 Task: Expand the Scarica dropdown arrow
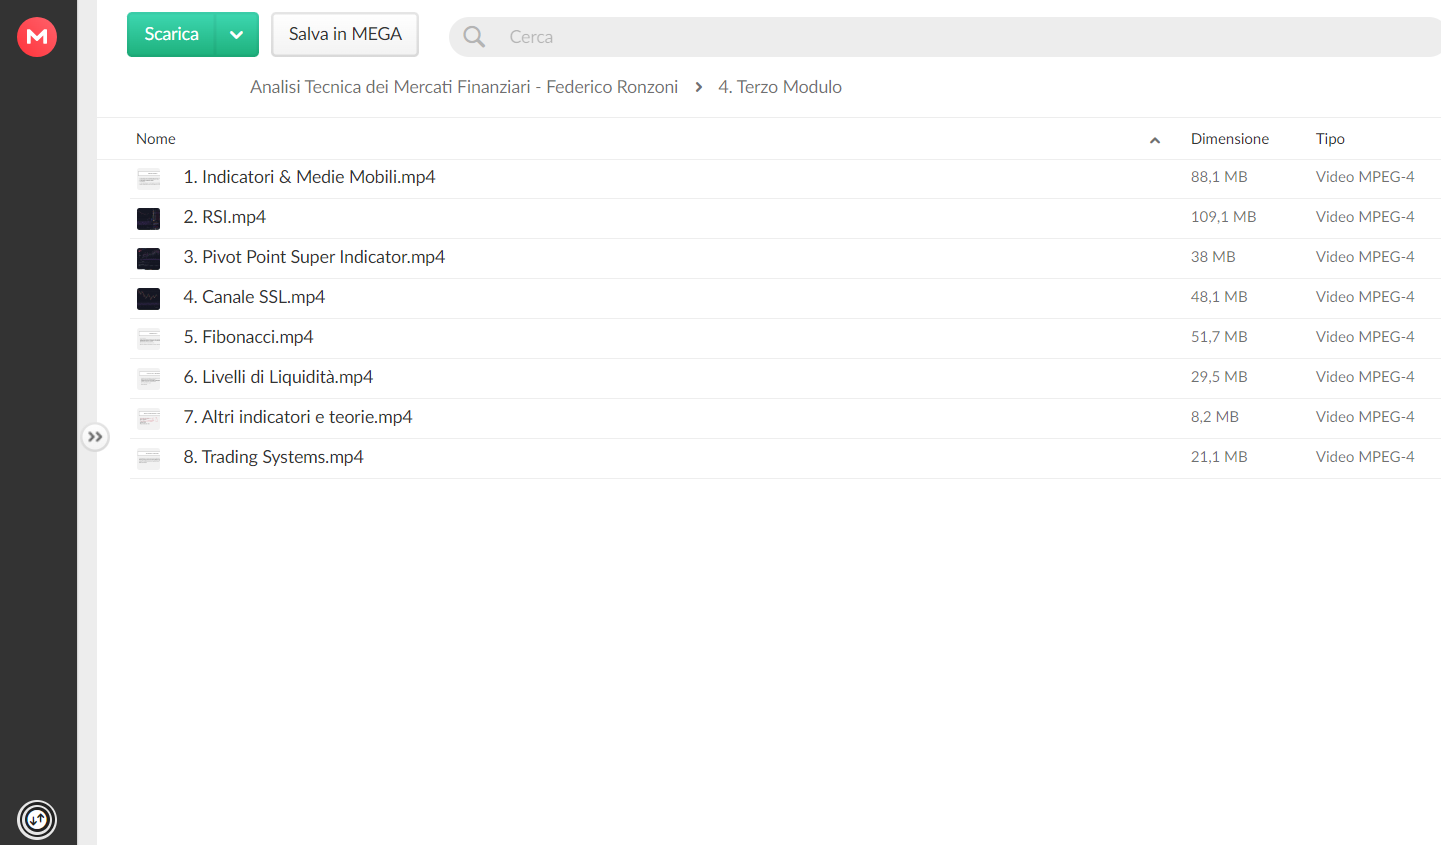(237, 35)
